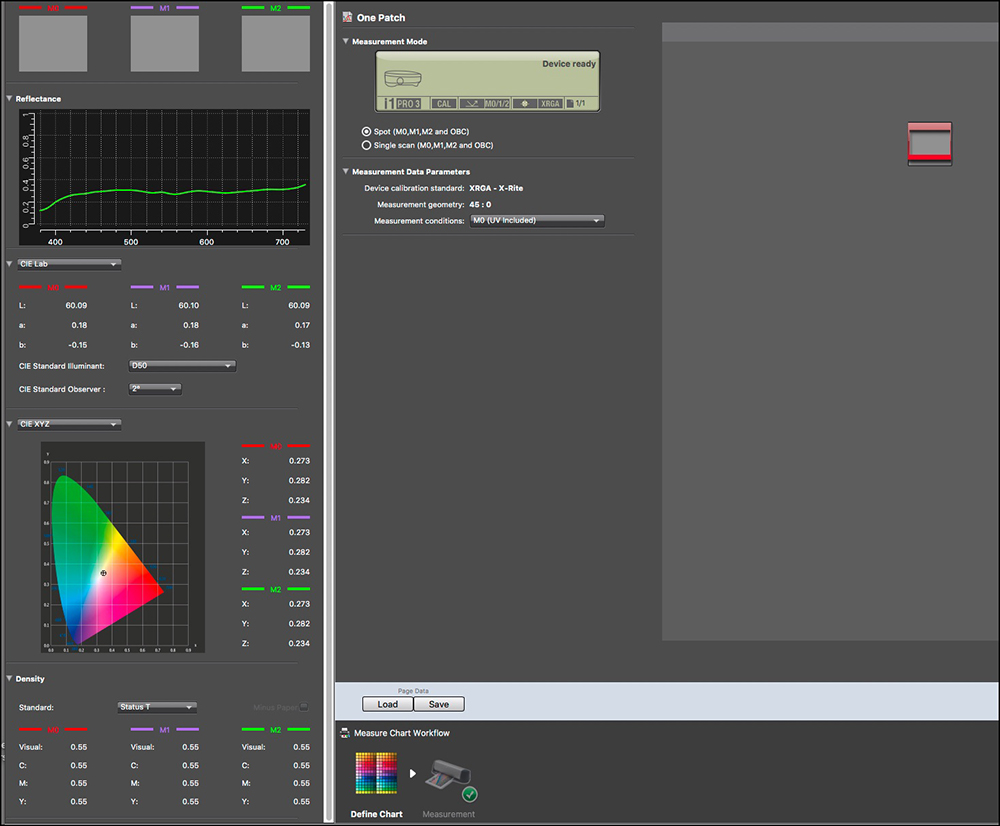Select Single scan measurement mode
The width and height of the screenshot is (1000, 826).
click(366, 145)
